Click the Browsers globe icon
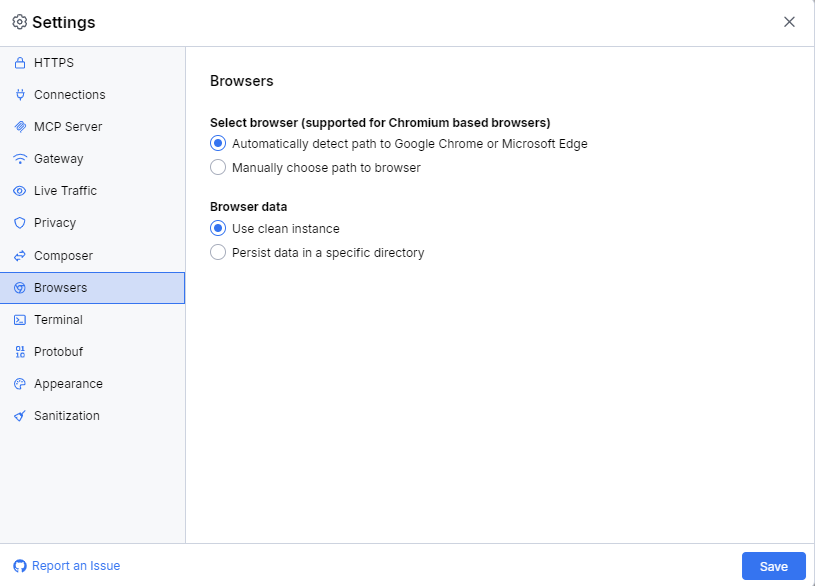Viewport: 815px width, 586px height. point(21,287)
